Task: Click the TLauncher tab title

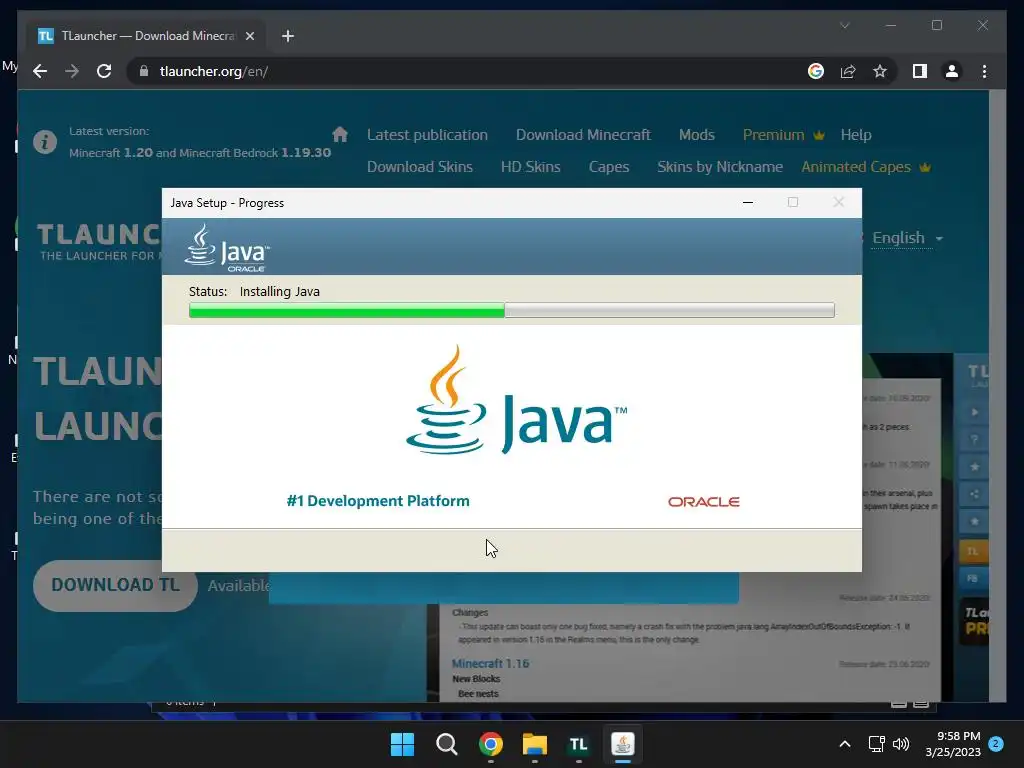Action: pyautogui.click(x=148, y=36)
